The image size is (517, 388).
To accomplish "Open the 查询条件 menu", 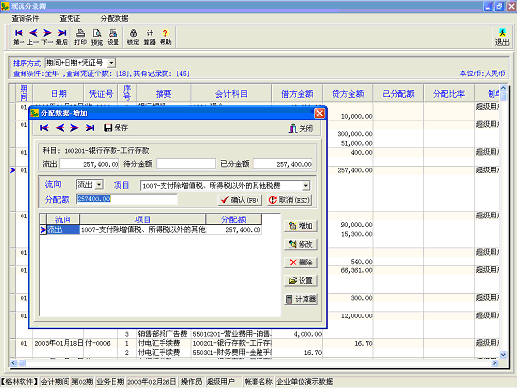I will [25, 19].
